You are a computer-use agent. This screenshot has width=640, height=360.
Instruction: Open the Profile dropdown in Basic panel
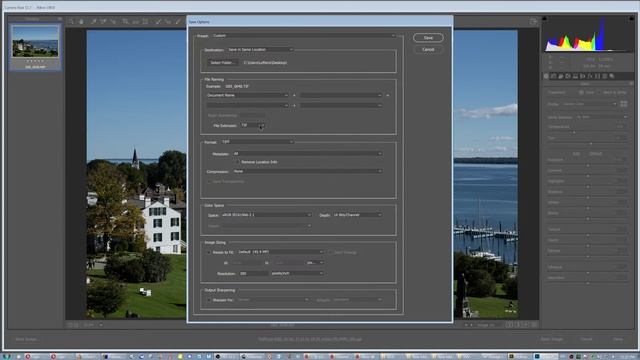click(590, 104)
